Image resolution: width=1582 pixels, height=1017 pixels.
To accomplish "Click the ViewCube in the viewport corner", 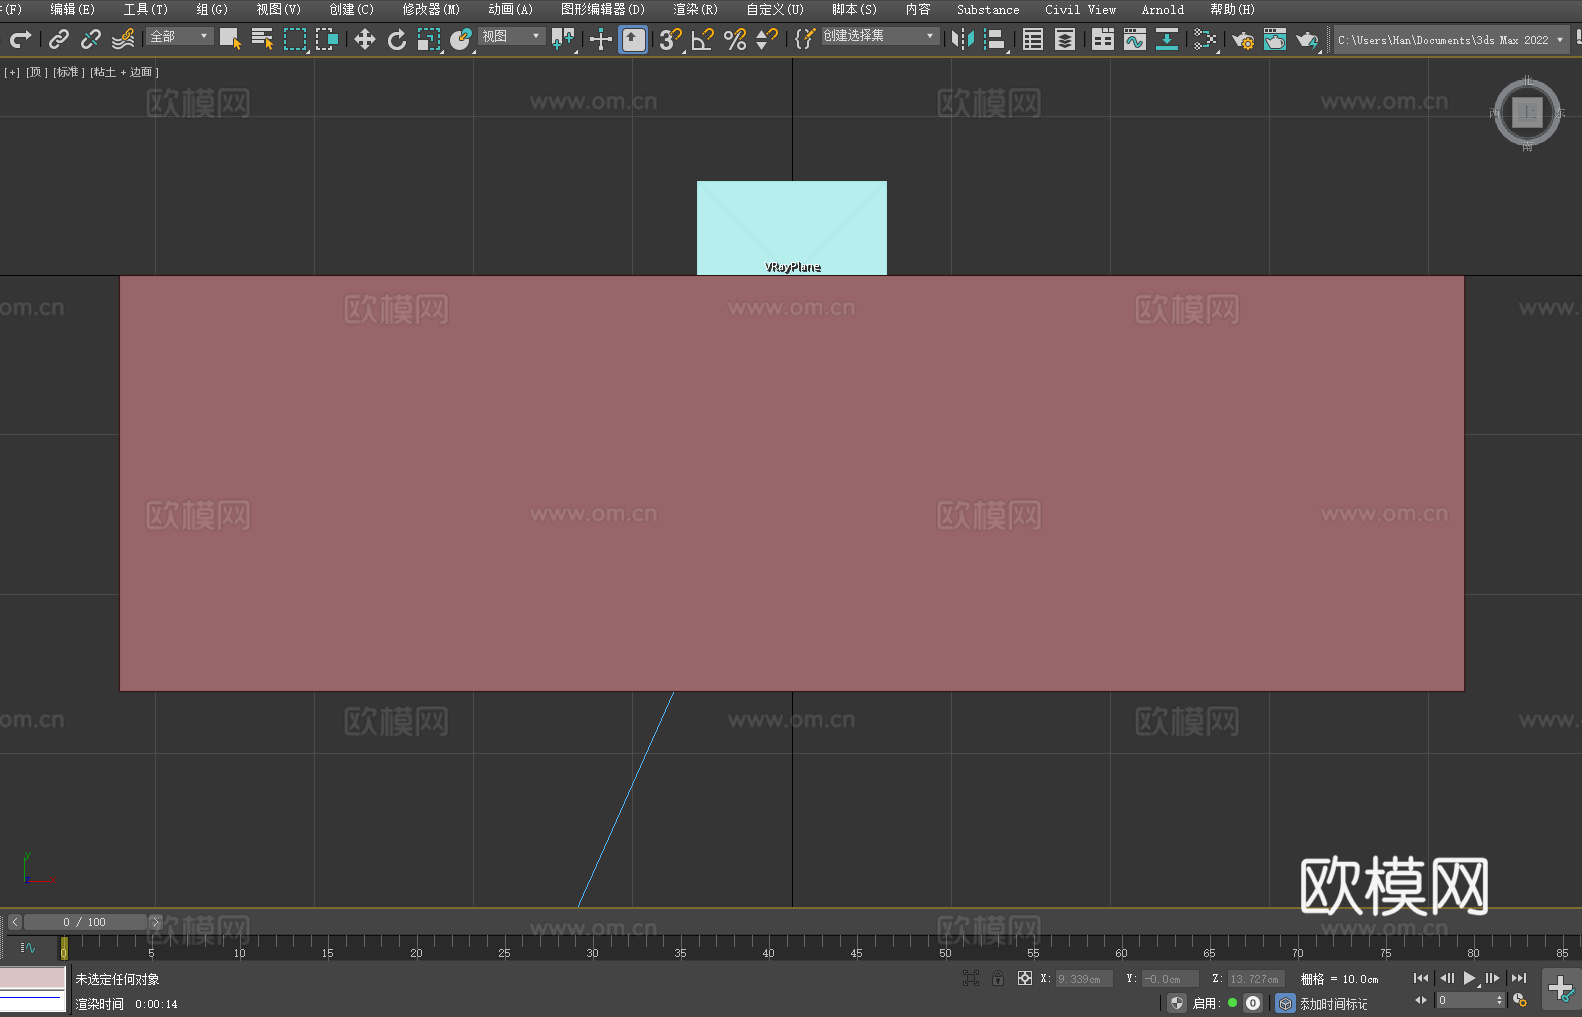I will (x=1527, y=113).
